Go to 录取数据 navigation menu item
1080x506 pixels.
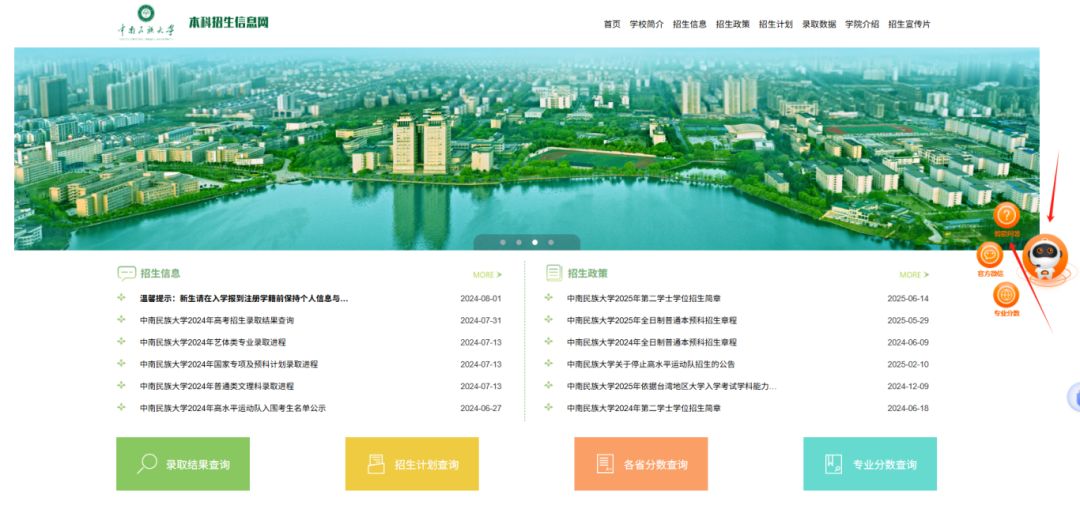click(818, 24)
